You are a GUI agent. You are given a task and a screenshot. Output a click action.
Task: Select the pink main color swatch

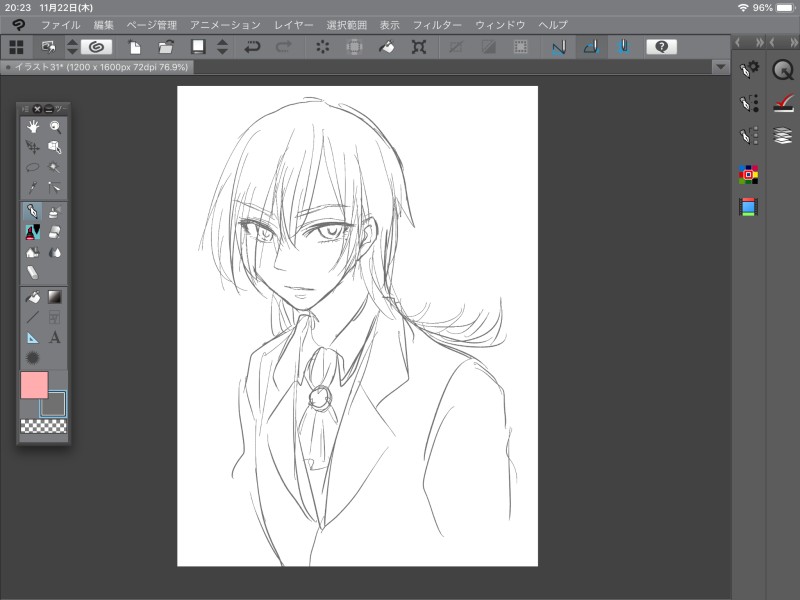34,385
